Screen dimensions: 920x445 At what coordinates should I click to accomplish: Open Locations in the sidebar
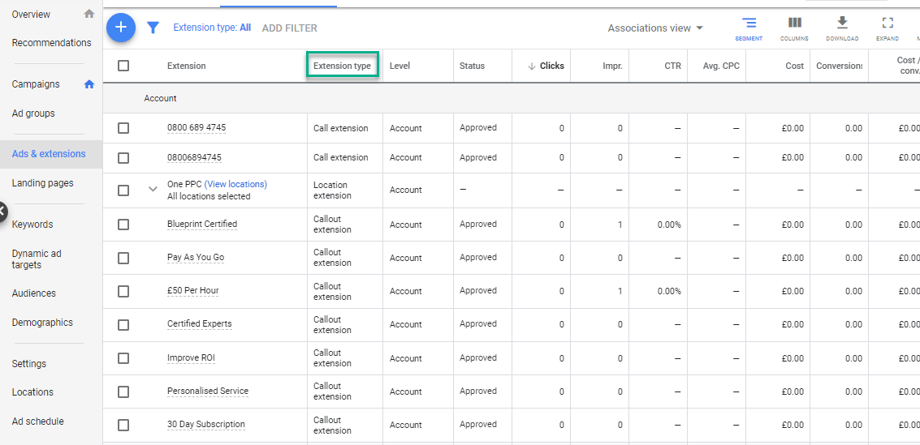pyautogui.click(x=32, y=392)
